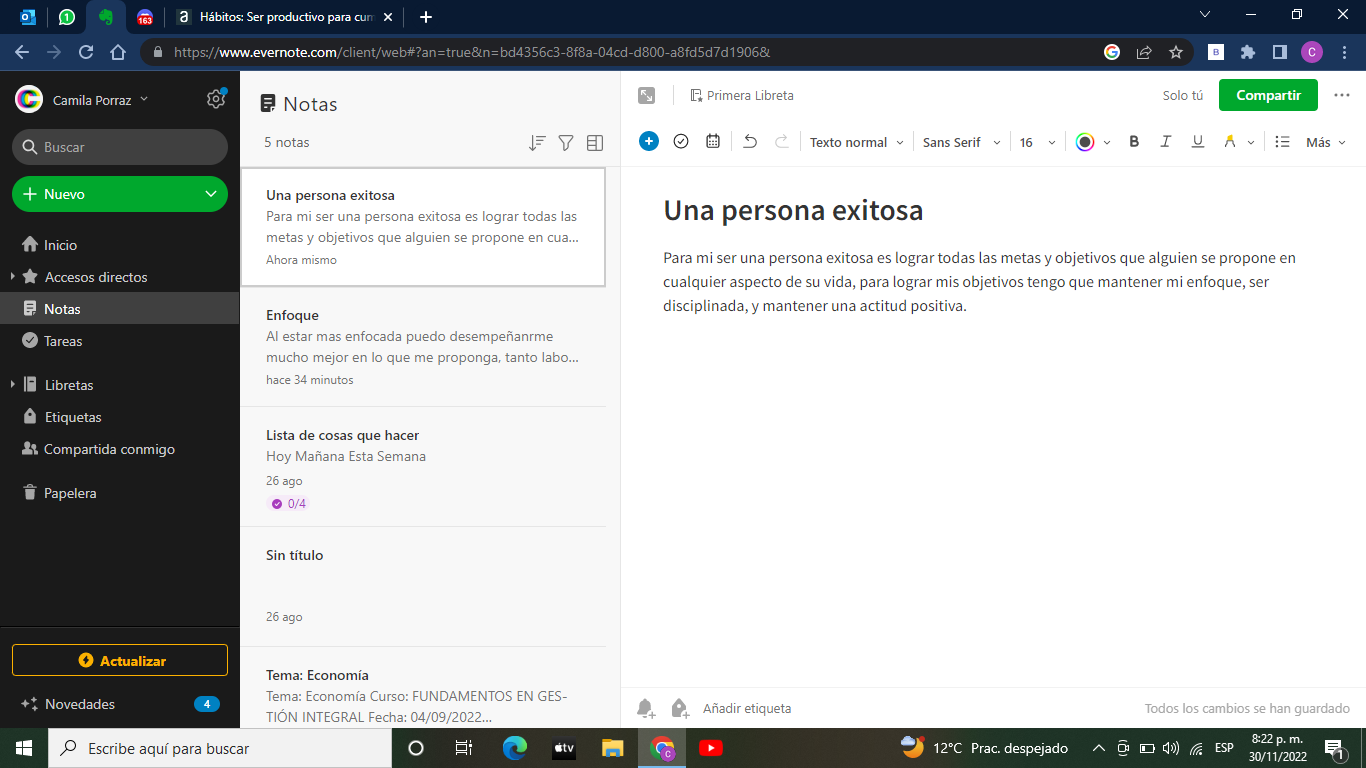Reload the Evernote page
1366x768 pixels.
[x=86, y=52]
